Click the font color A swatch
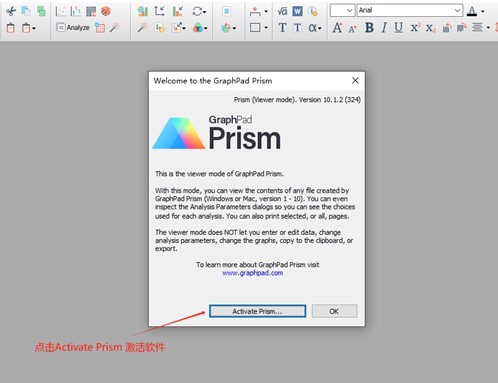Screen dimensions: 498x383 click(472, 11)
